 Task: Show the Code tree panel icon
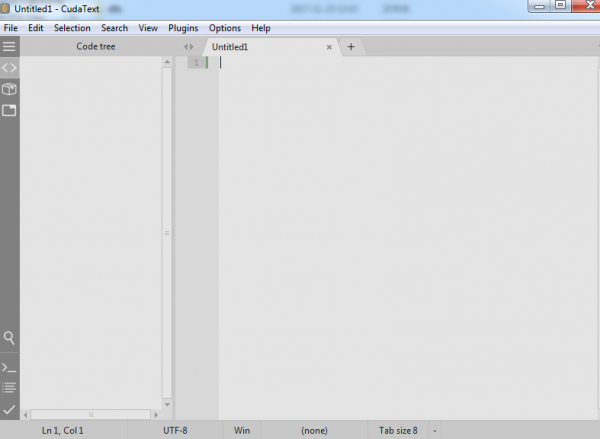tap(9, 68)
